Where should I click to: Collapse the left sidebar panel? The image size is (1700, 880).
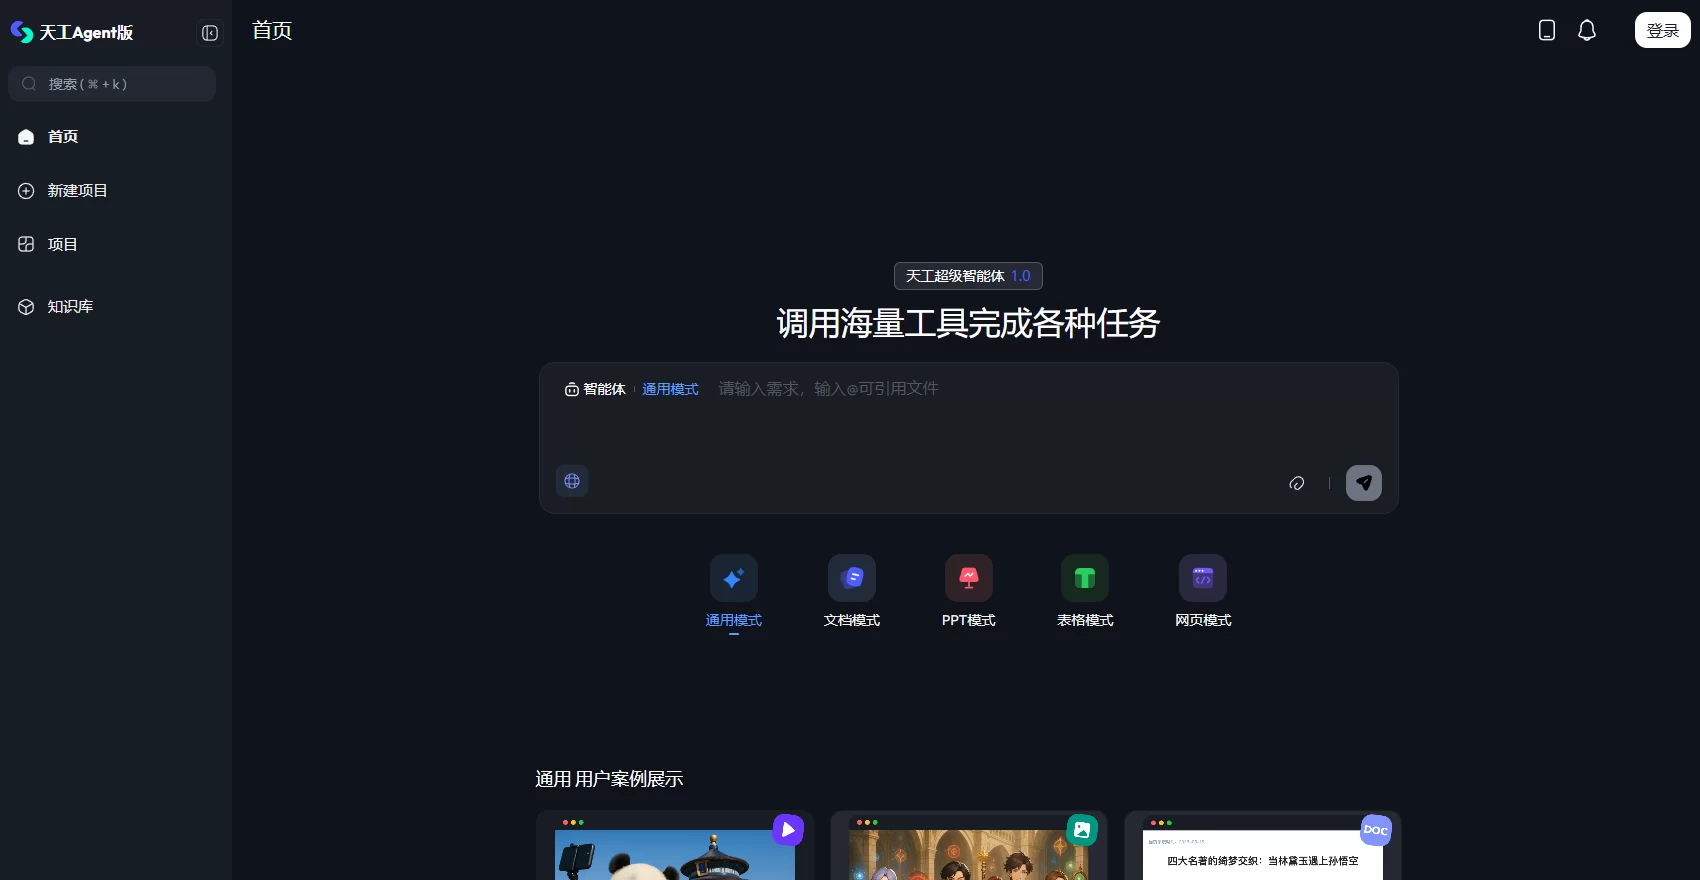coord(210,33)
